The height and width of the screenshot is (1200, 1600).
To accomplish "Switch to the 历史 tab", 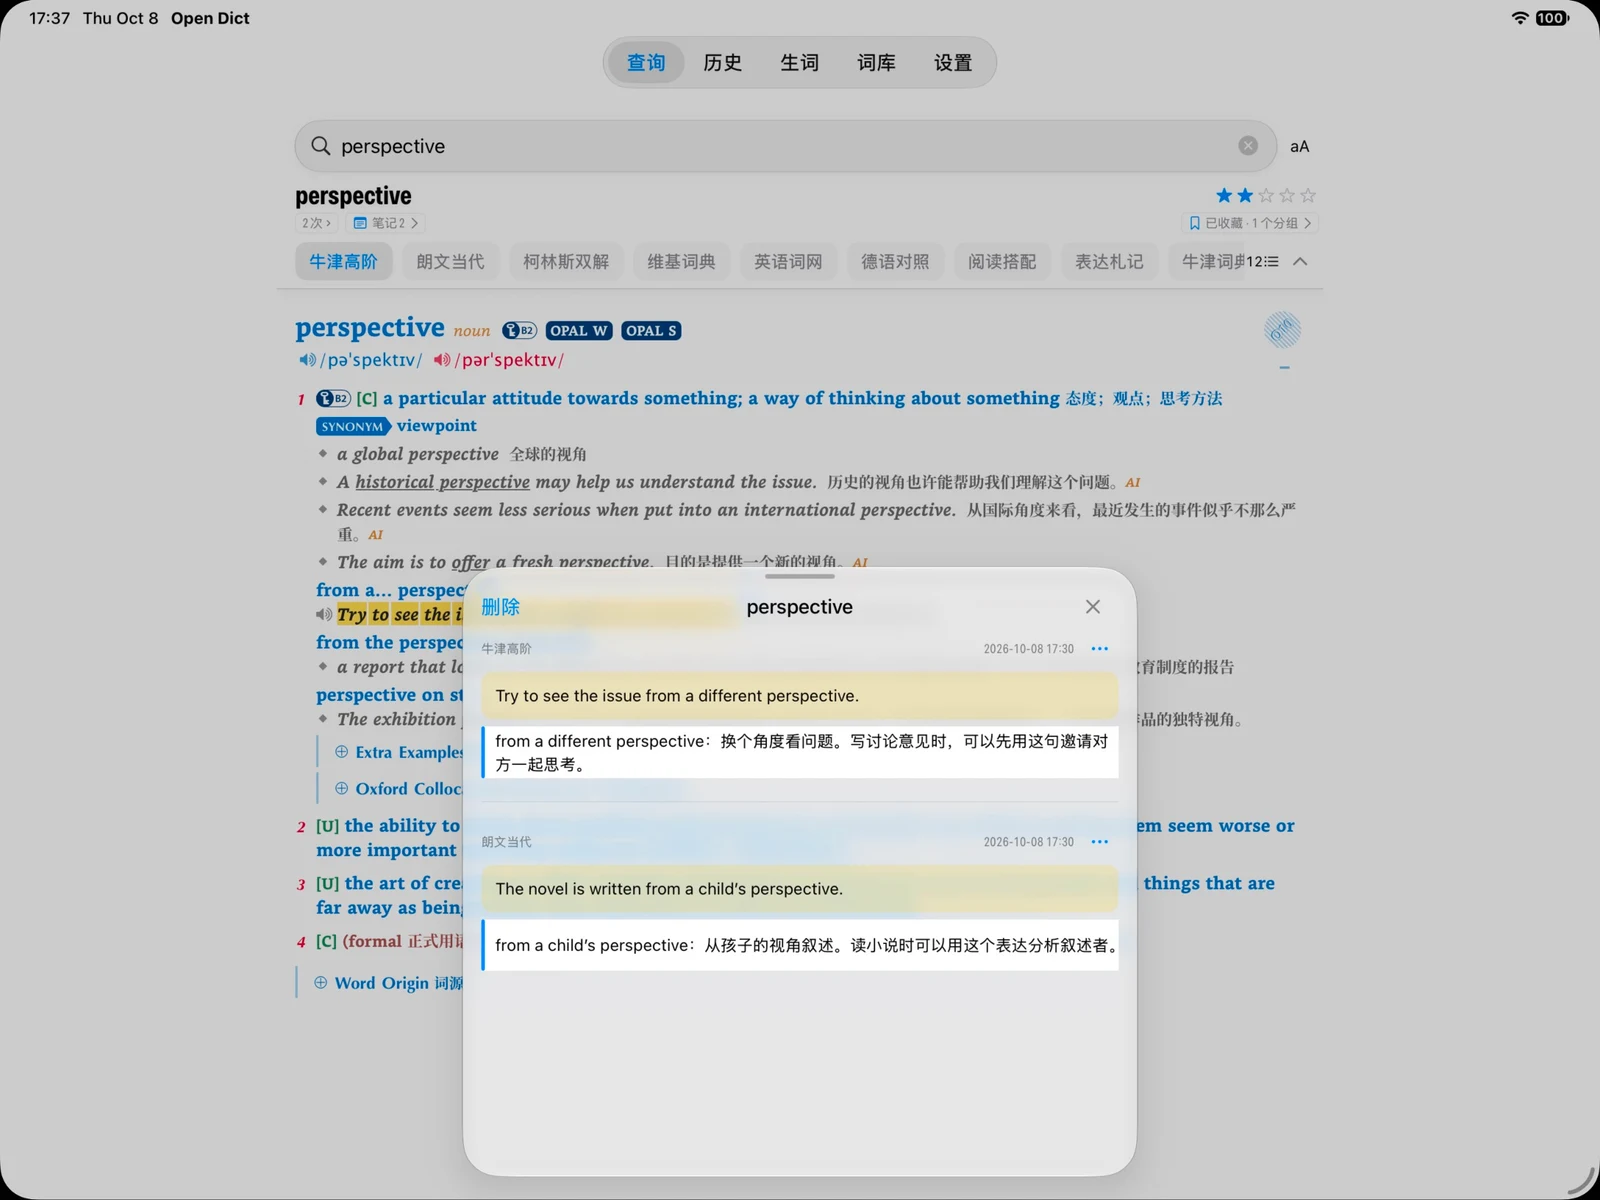I will click(722, 63).
